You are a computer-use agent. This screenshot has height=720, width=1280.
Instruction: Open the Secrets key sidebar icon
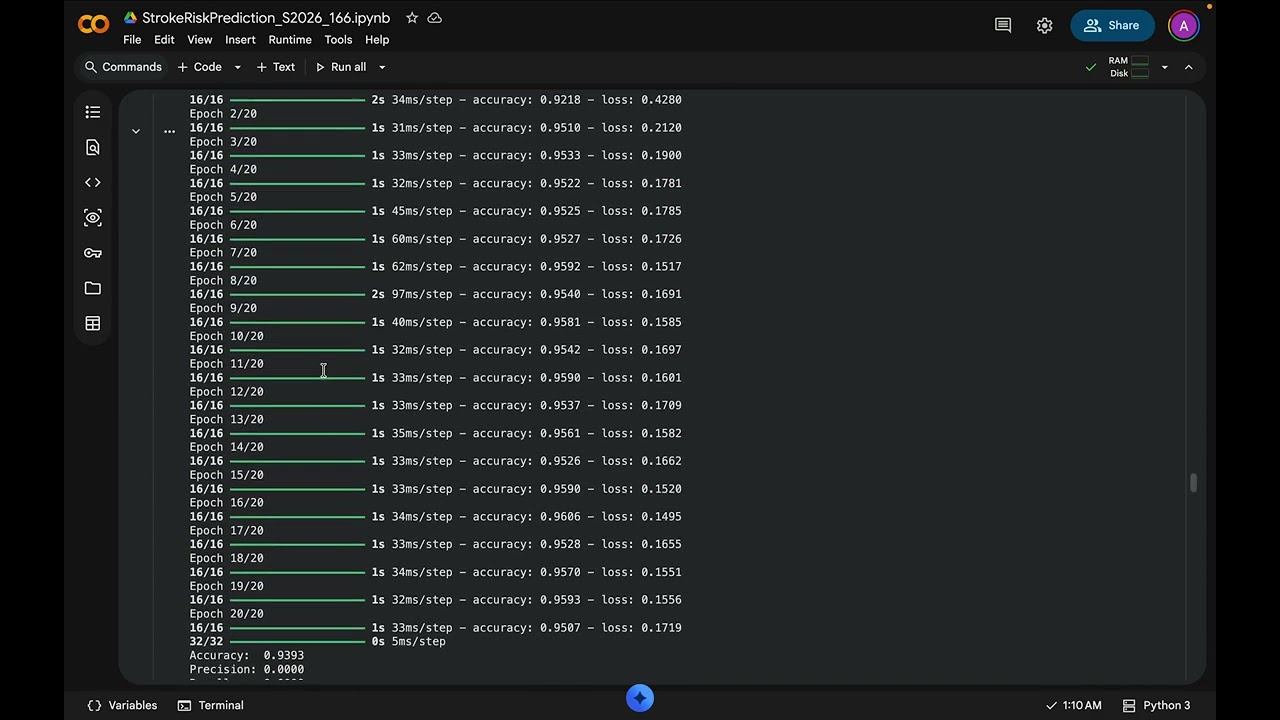tap(93, 253)
